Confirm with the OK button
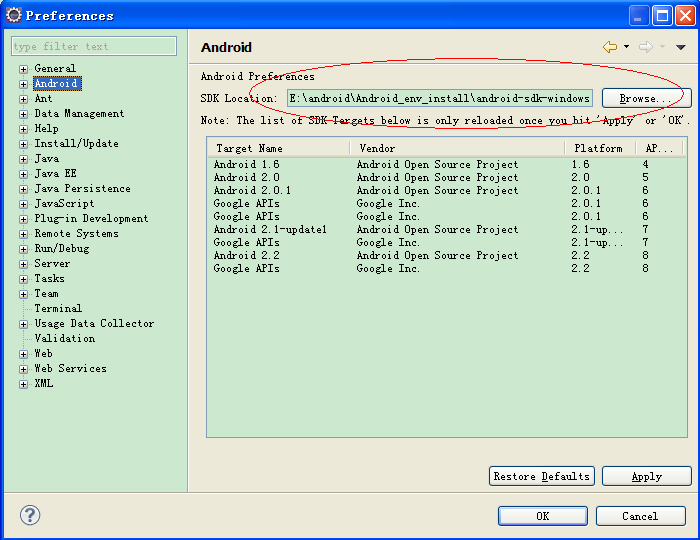Image resolution: width=700 pixels, height=540 pixels. 542,516
